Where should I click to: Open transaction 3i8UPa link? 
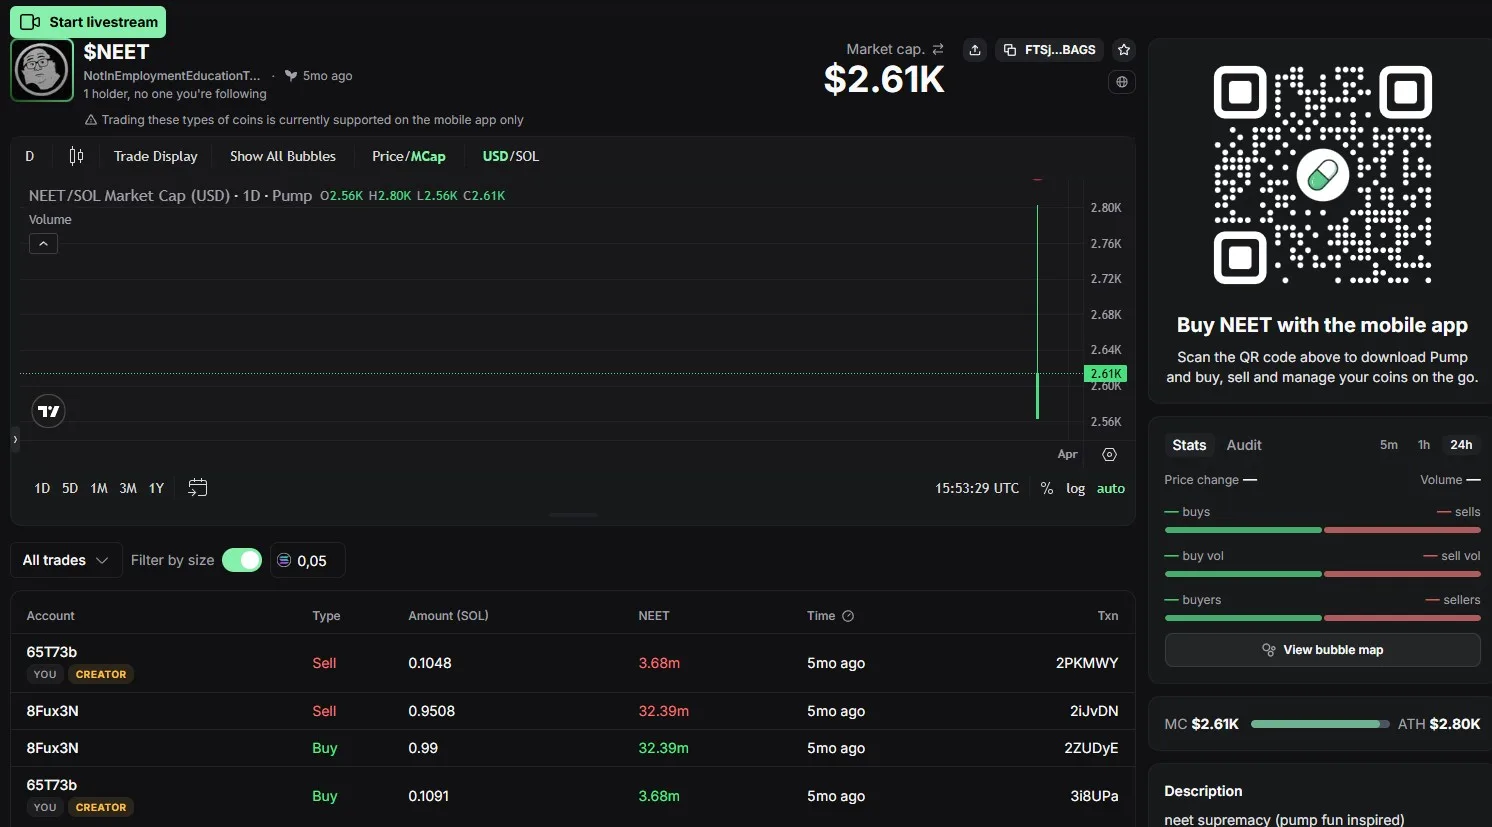[x=1094, y=796]
